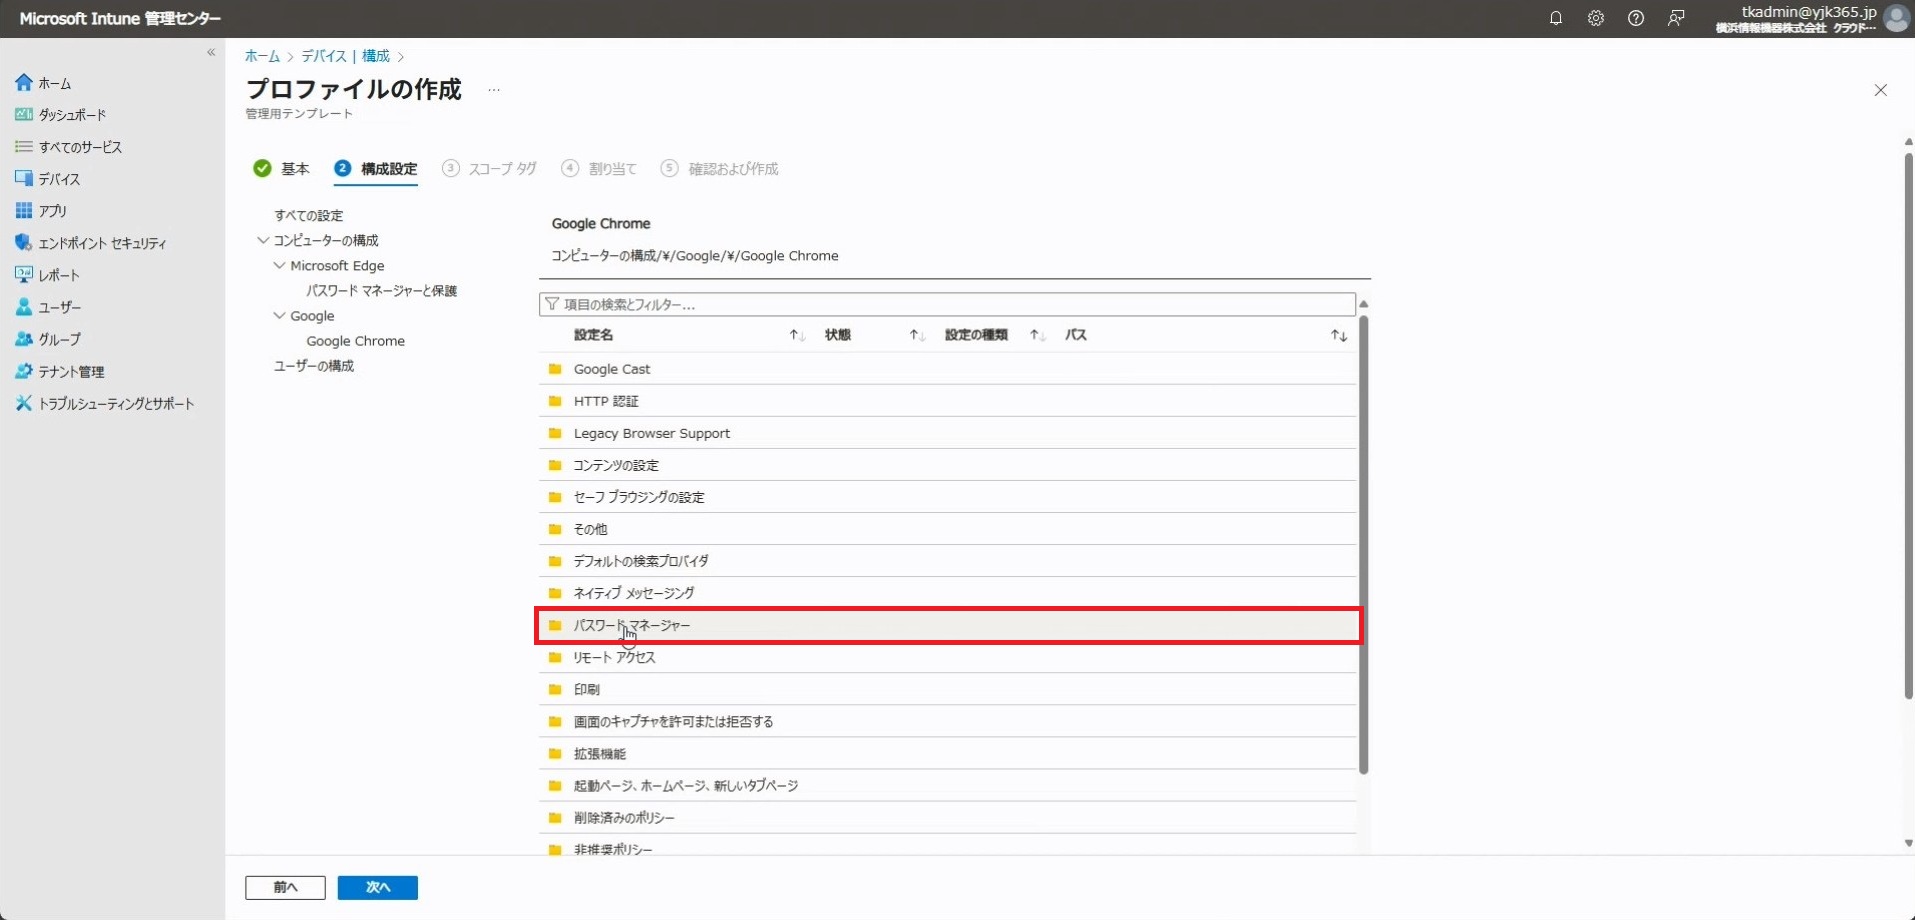Open Endpoint Security (エンドポイント セキュリティ) in sidebar
1915x920 pixels.
(x=101, y=243)
